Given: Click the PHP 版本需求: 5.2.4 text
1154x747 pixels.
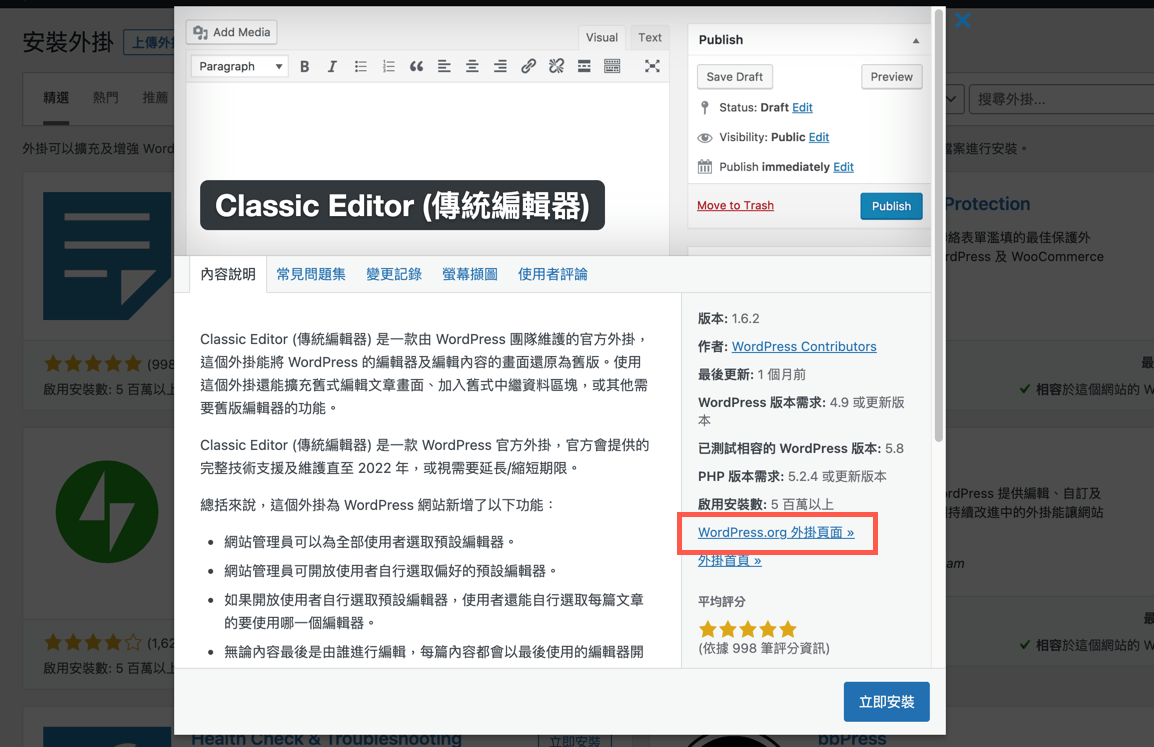Looking at the screenshot, I should click(x=792, y=476).
